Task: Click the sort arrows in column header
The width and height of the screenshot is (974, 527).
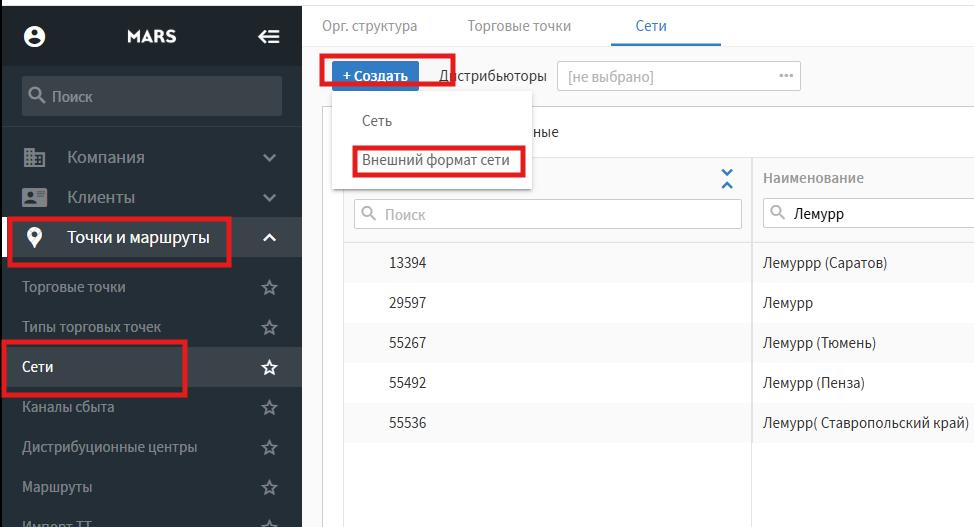Action: coord(727,179)
